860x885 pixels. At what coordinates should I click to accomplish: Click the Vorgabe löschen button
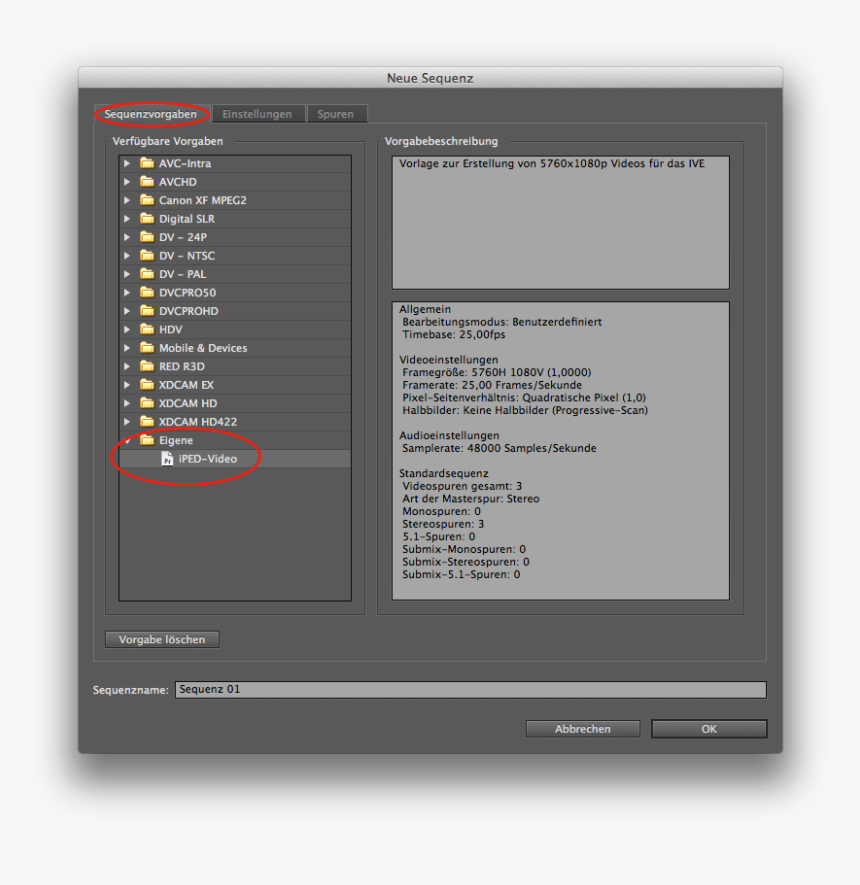[161, 639]
